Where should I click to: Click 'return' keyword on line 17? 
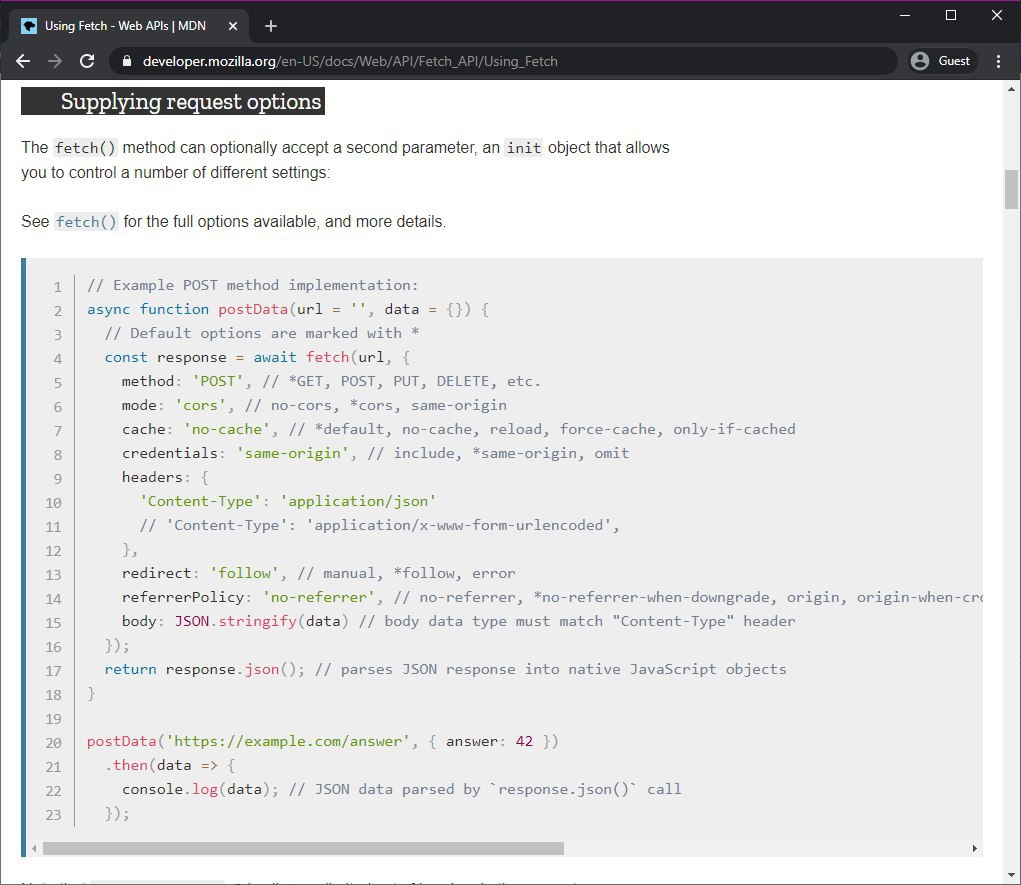(x=130, y=669)
